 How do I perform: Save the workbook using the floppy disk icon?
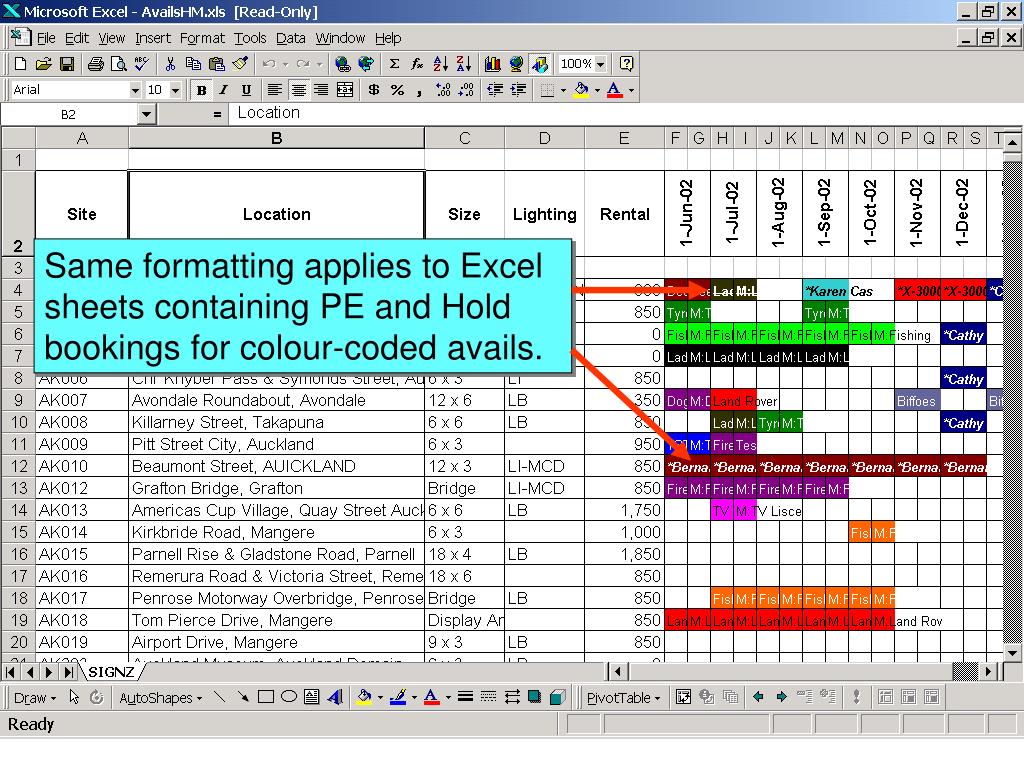[67, 64]
